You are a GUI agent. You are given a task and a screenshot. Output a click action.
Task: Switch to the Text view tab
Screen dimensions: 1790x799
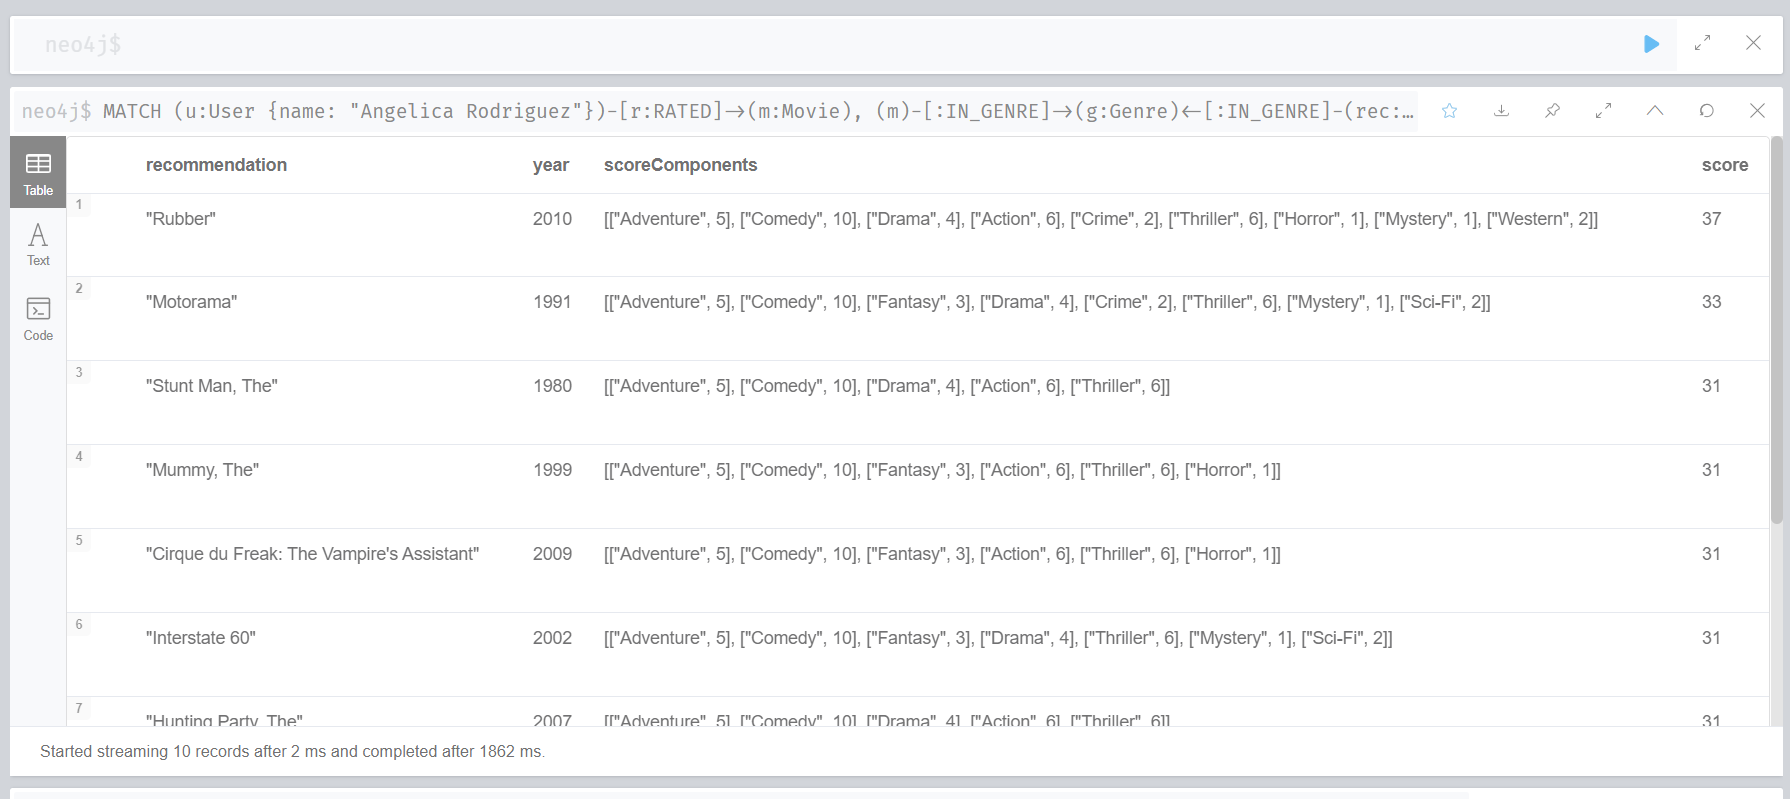[38, 244]
